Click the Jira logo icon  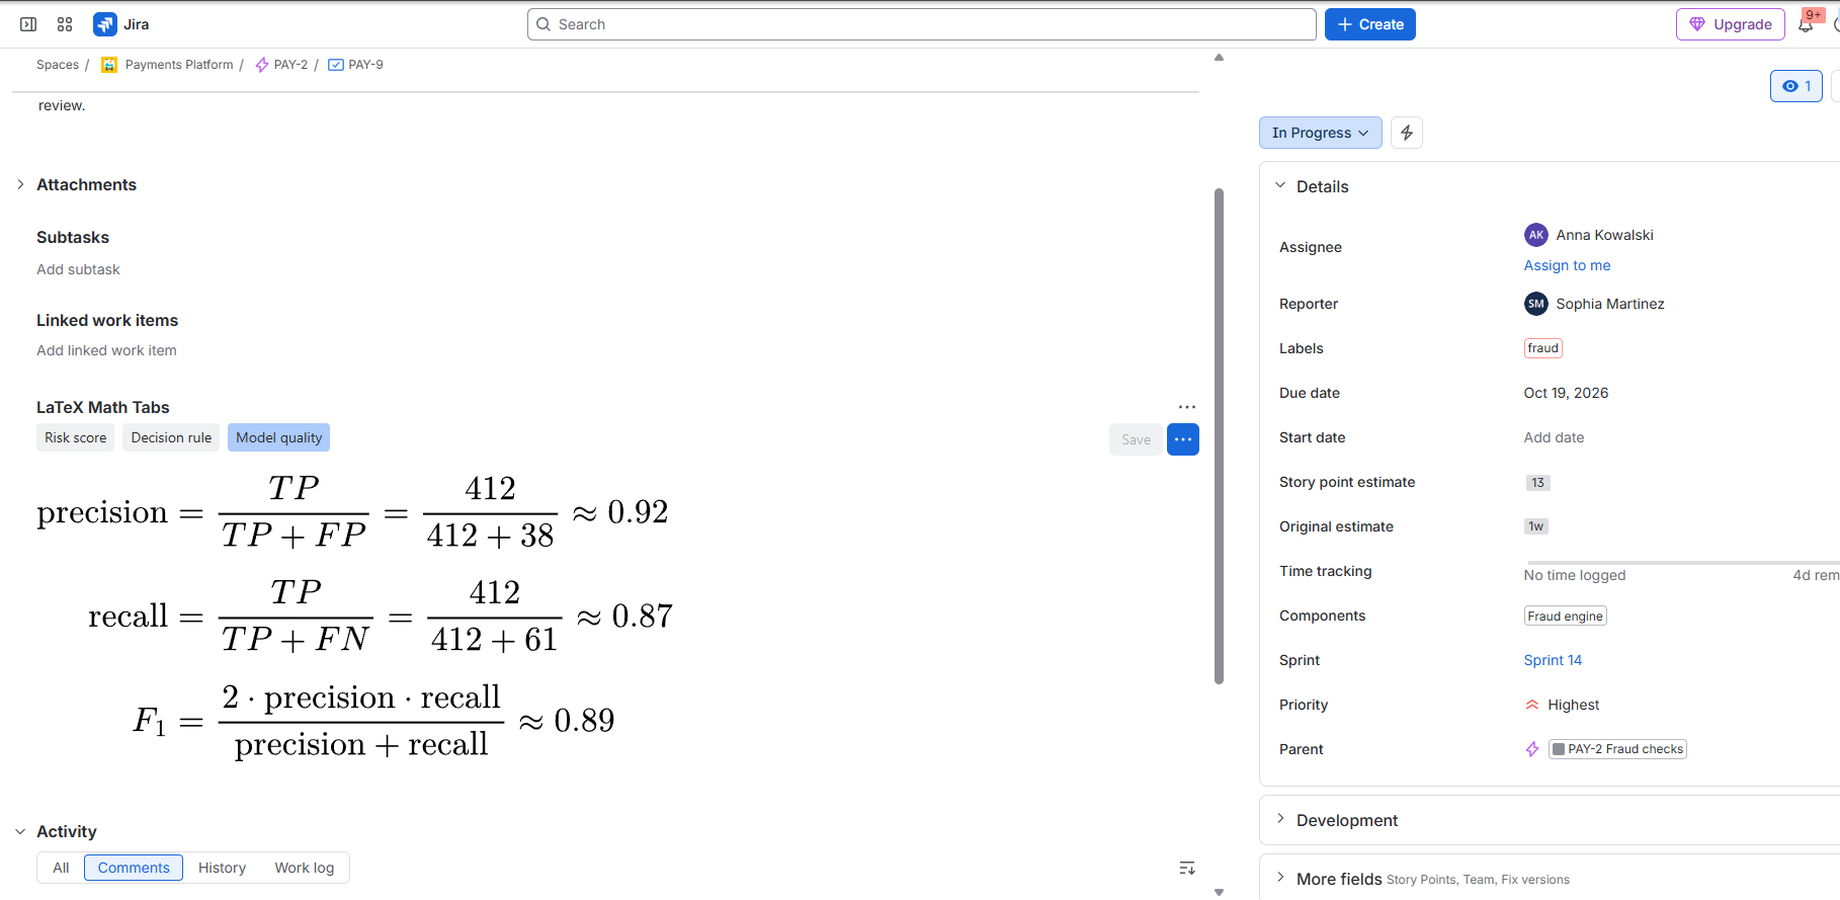[105, 24]
